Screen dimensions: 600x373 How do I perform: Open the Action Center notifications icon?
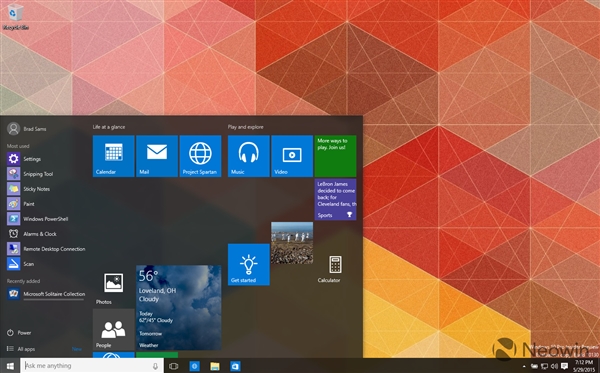click(564, 366)
